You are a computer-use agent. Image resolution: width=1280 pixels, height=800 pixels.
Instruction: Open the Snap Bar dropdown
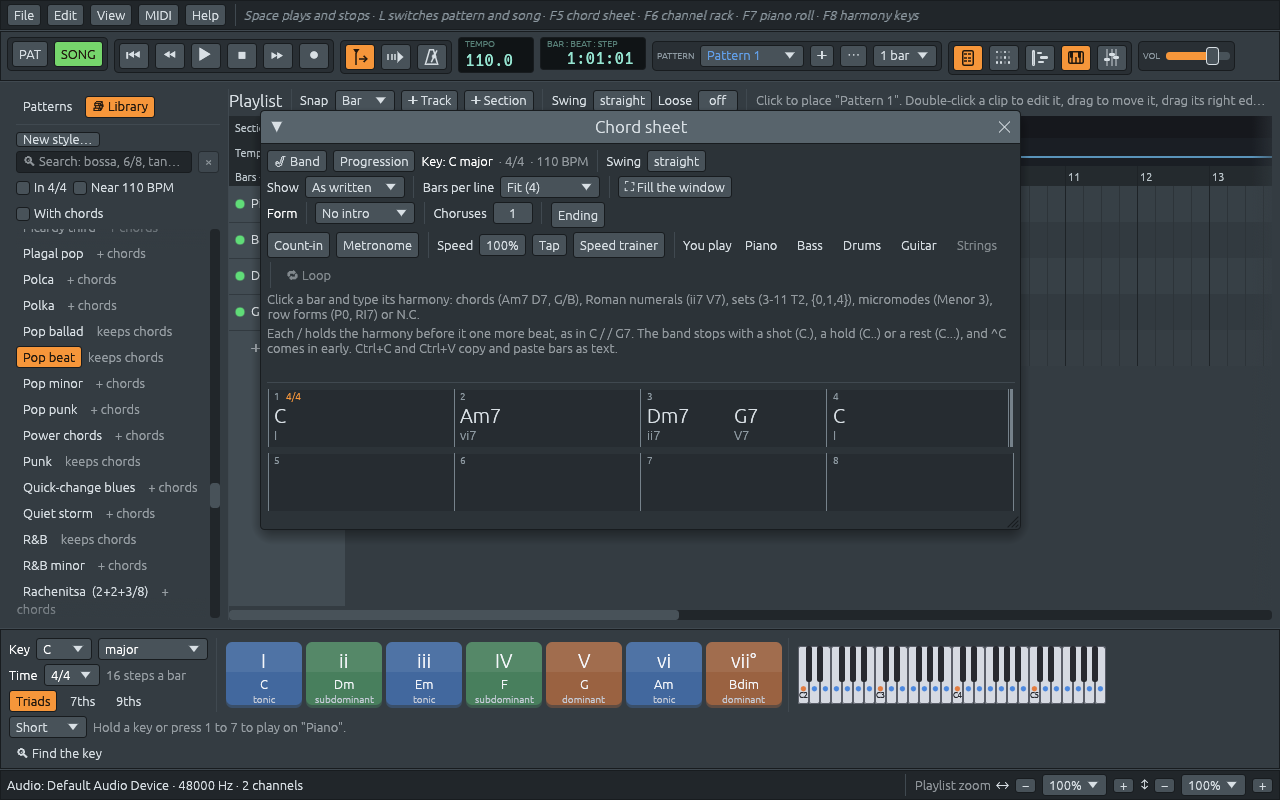365,101
